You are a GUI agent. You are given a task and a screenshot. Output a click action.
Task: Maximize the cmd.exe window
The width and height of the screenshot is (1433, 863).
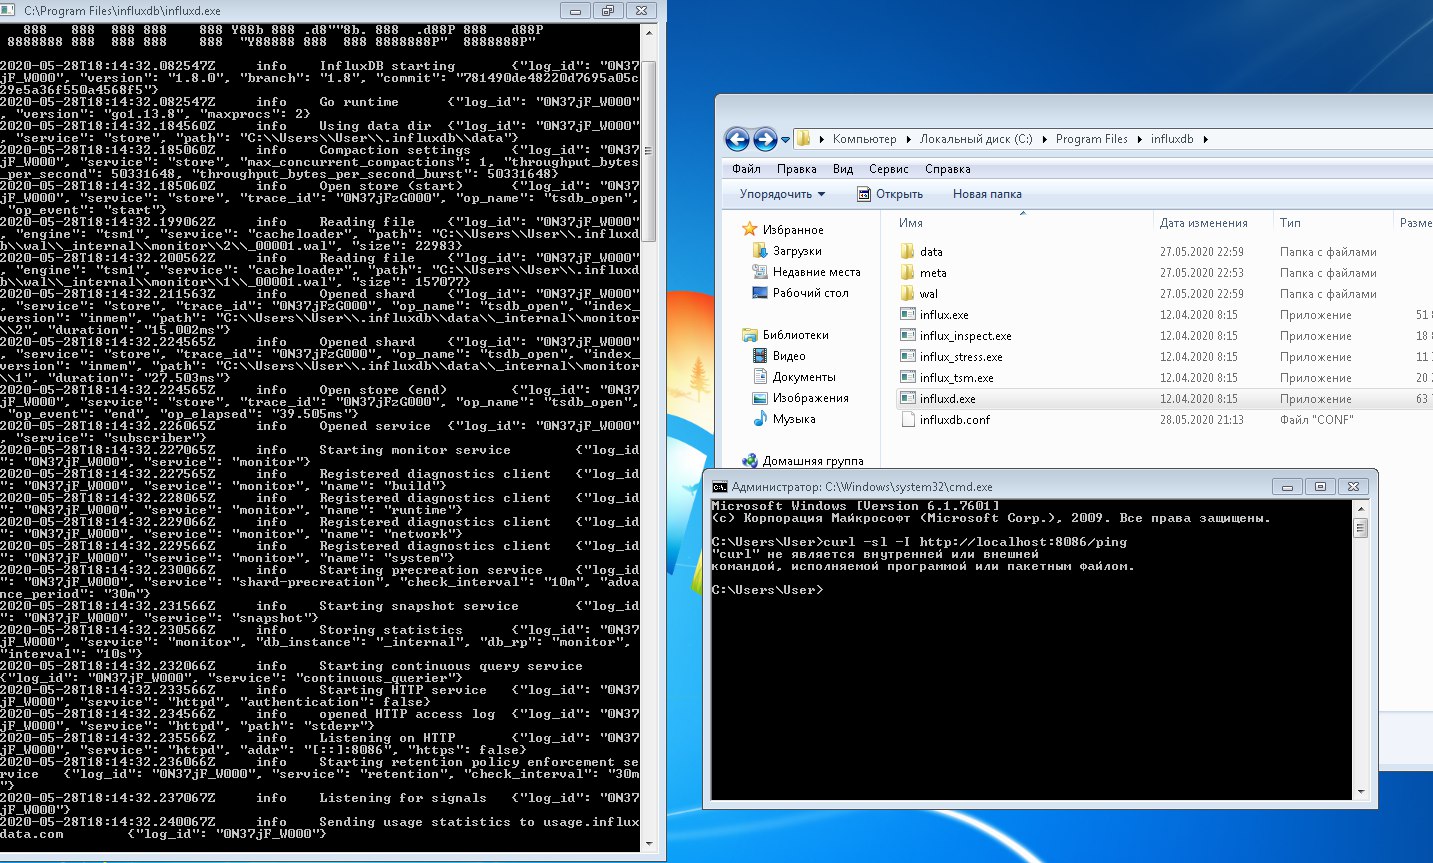tap(1320, 487)
